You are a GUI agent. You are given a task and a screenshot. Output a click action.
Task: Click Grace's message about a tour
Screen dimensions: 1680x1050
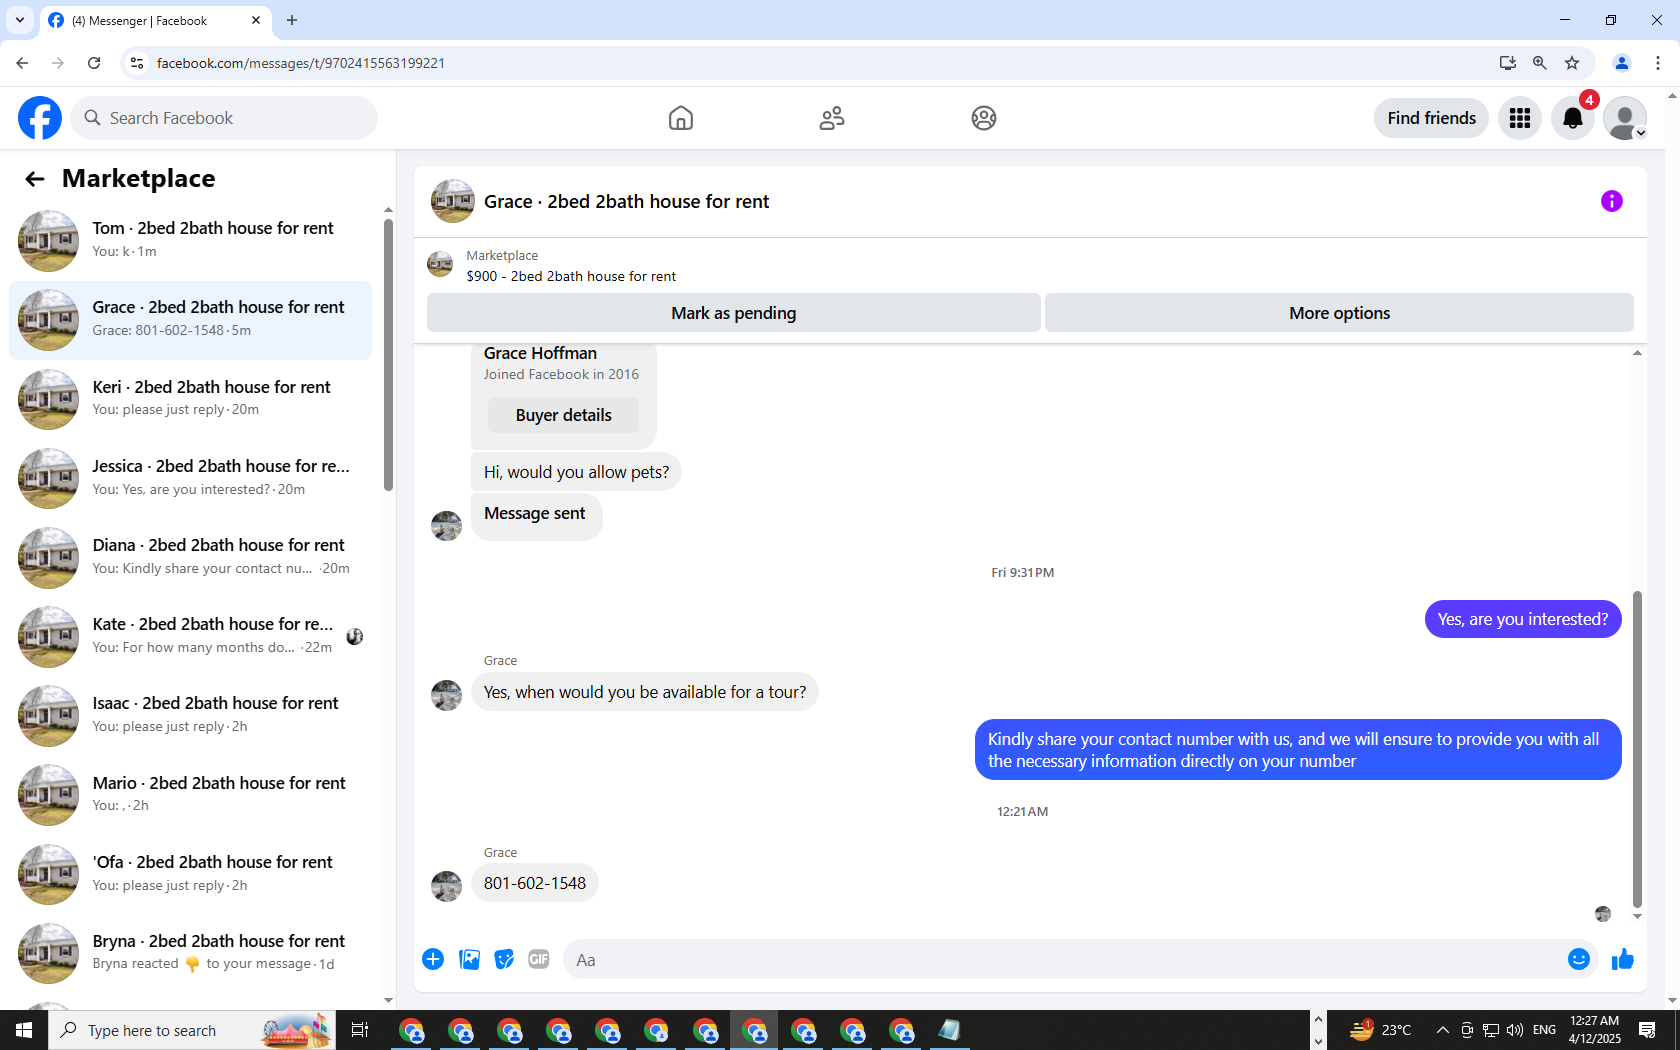pyautogui.click(x=645, y=692)
